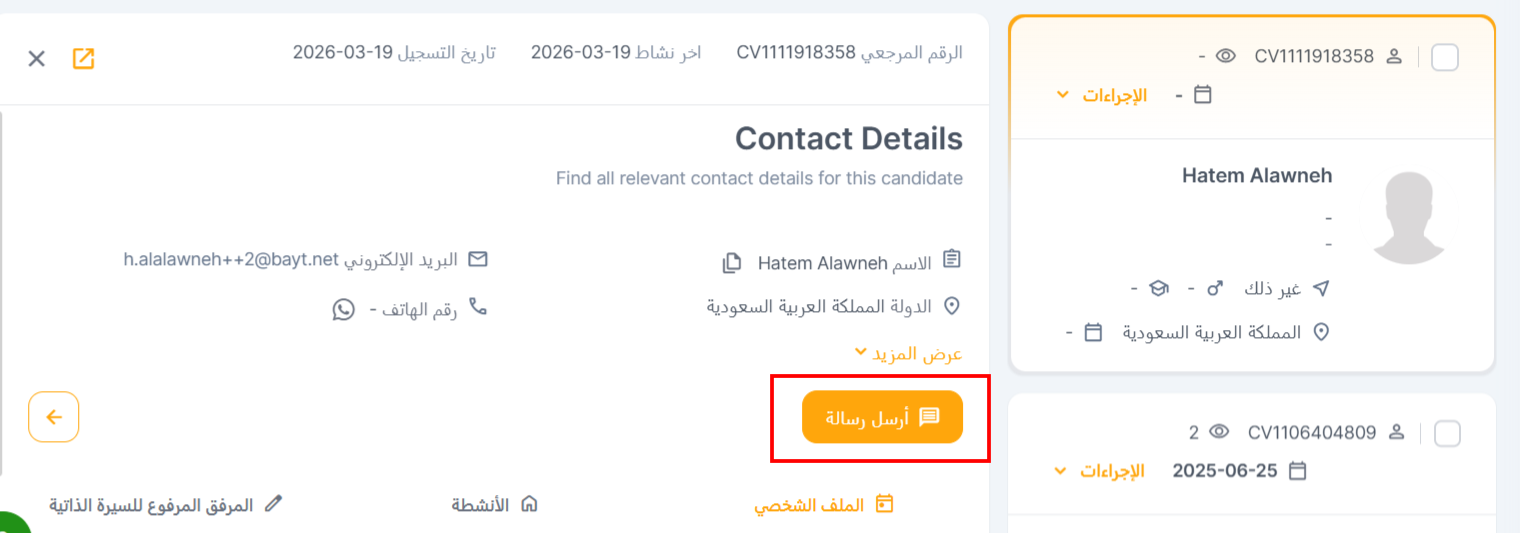The height and width of the screenshot is (533, 1520).
Task: Click the views eye icon on CV1111918358
Action: pos(1226,57)
